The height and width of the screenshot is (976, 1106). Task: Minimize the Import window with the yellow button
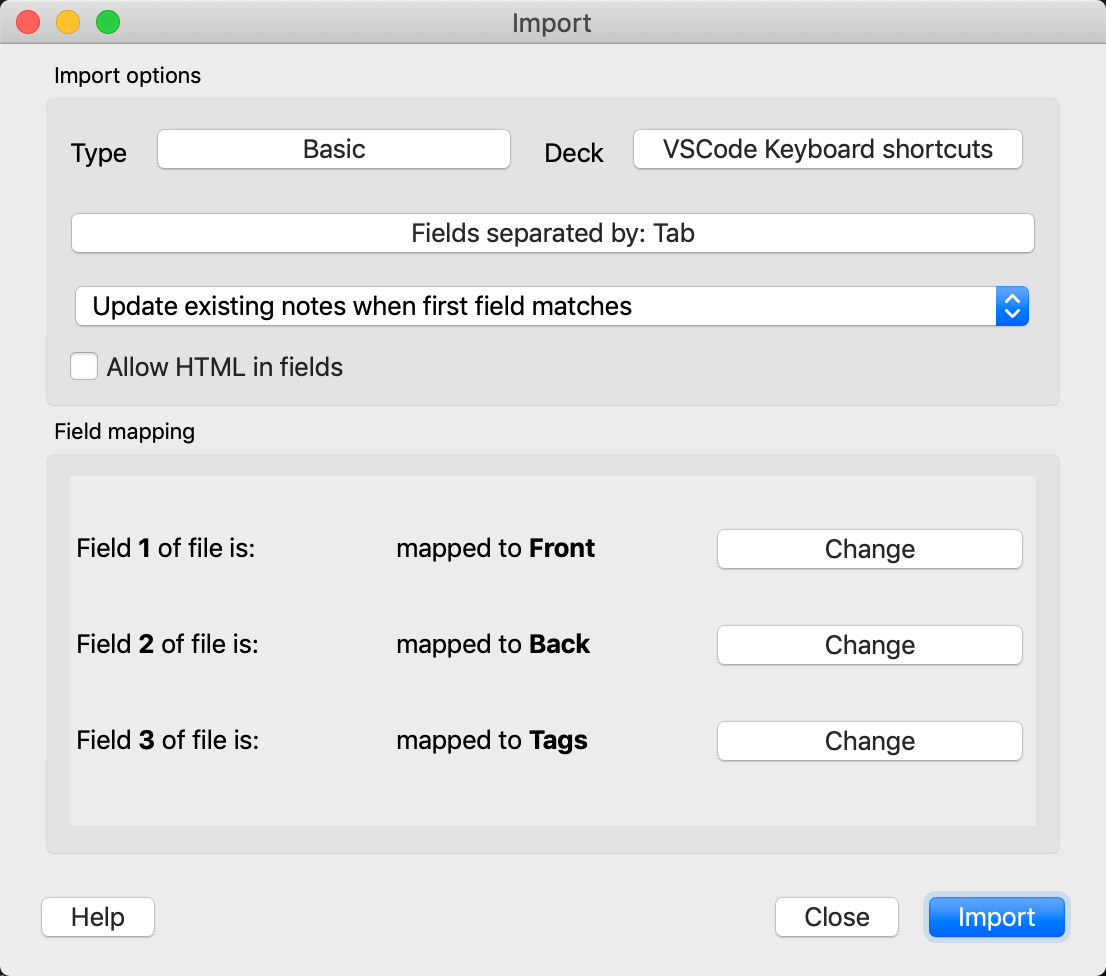66,21
